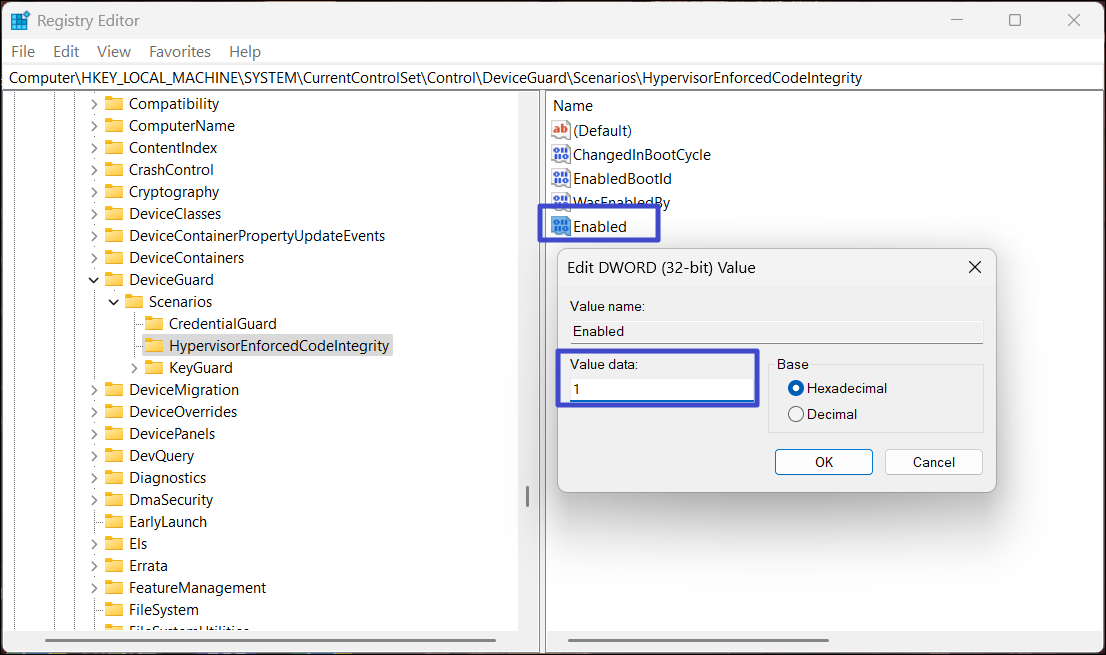Select the DeviceOverrides tree item label
Viewport: 1106px width, 655px height.
pyautogui.click(x=183, y=412)
